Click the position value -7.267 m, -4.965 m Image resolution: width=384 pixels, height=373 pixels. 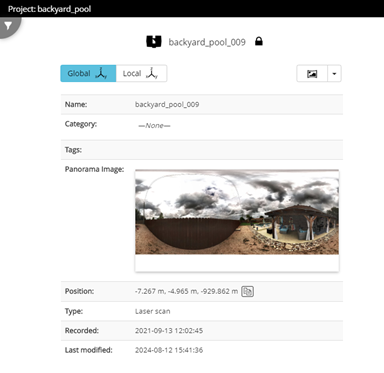(x=186, y=291)
